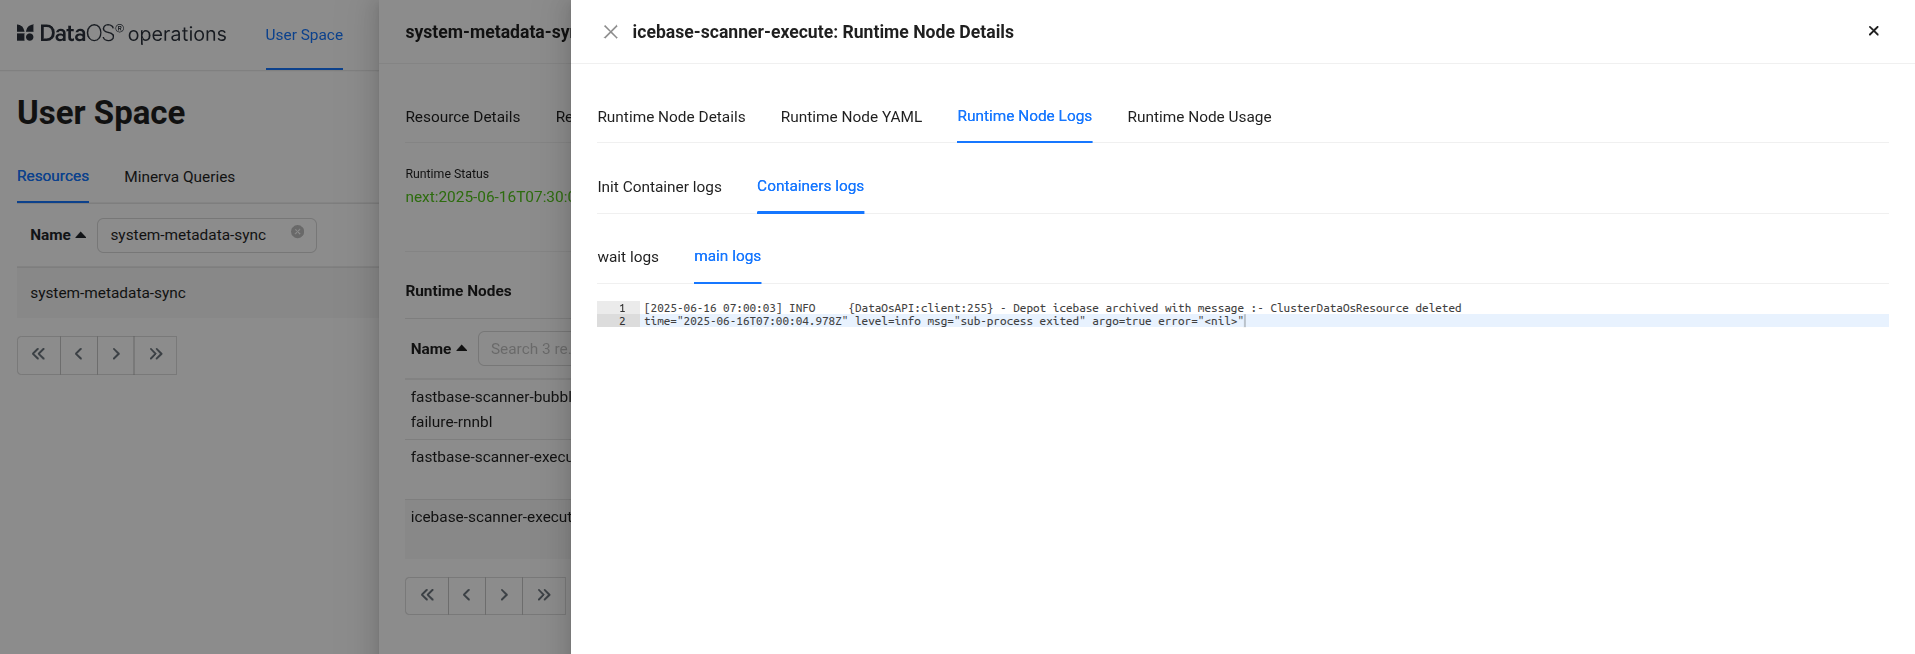Go to last page in Resources pagination
The width and height of the screenshot is (1915, 654).
tap(156, 354)
